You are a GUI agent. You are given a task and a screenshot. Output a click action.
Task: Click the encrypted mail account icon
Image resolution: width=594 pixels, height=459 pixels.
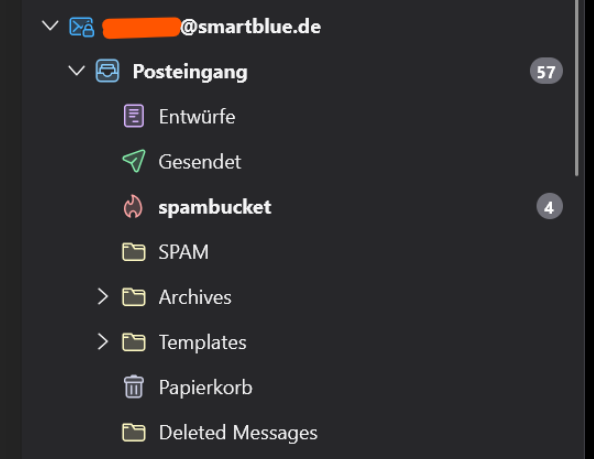coord(81,27)
